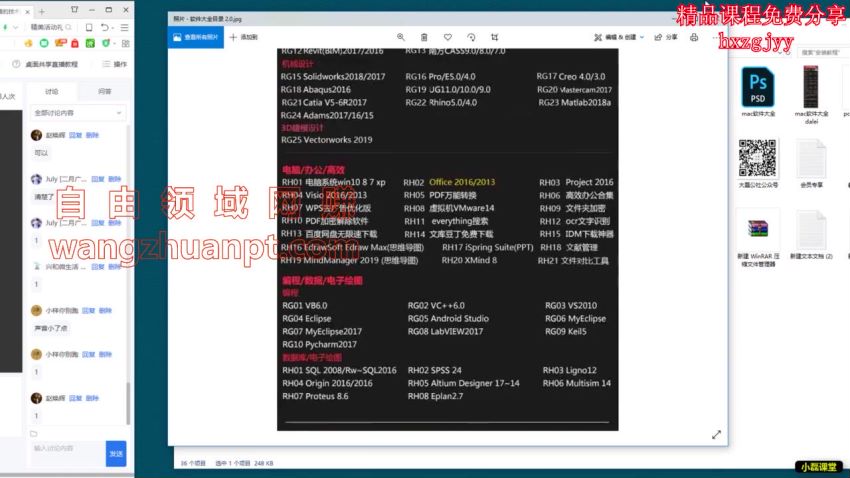Mark photo as favorite with heart icon
The image size is (850, 478).
pos(448,37)
